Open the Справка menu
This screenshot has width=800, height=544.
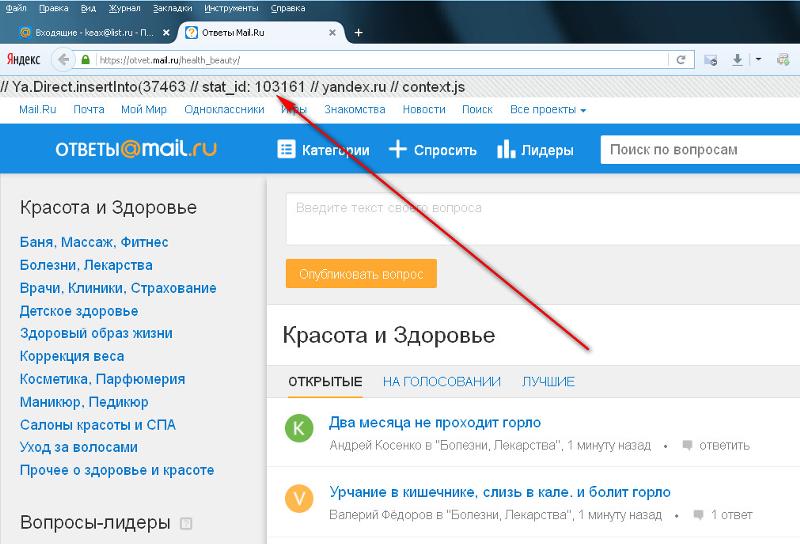tap(288, 8)
